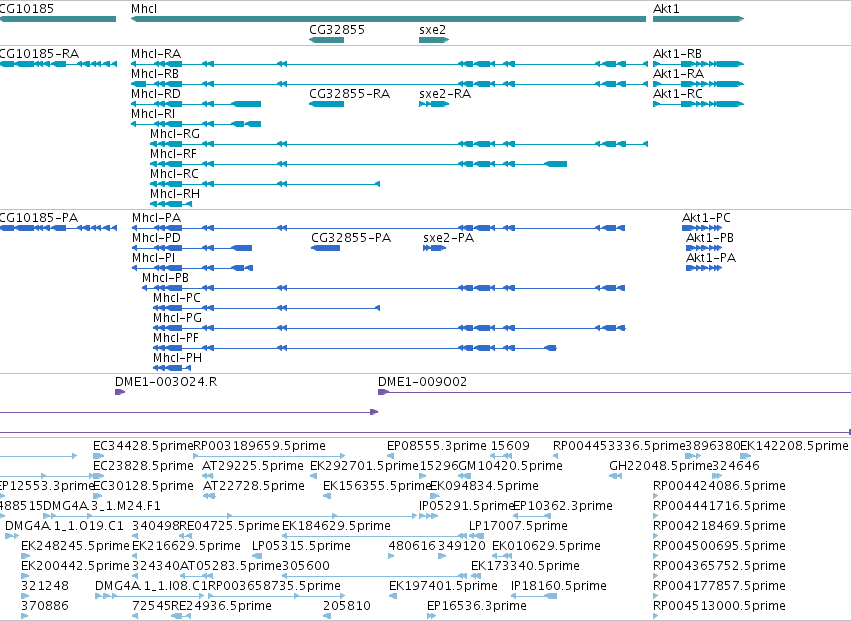
Task: Open EST entry EK216629.5prime
Action: click(186, 546)
